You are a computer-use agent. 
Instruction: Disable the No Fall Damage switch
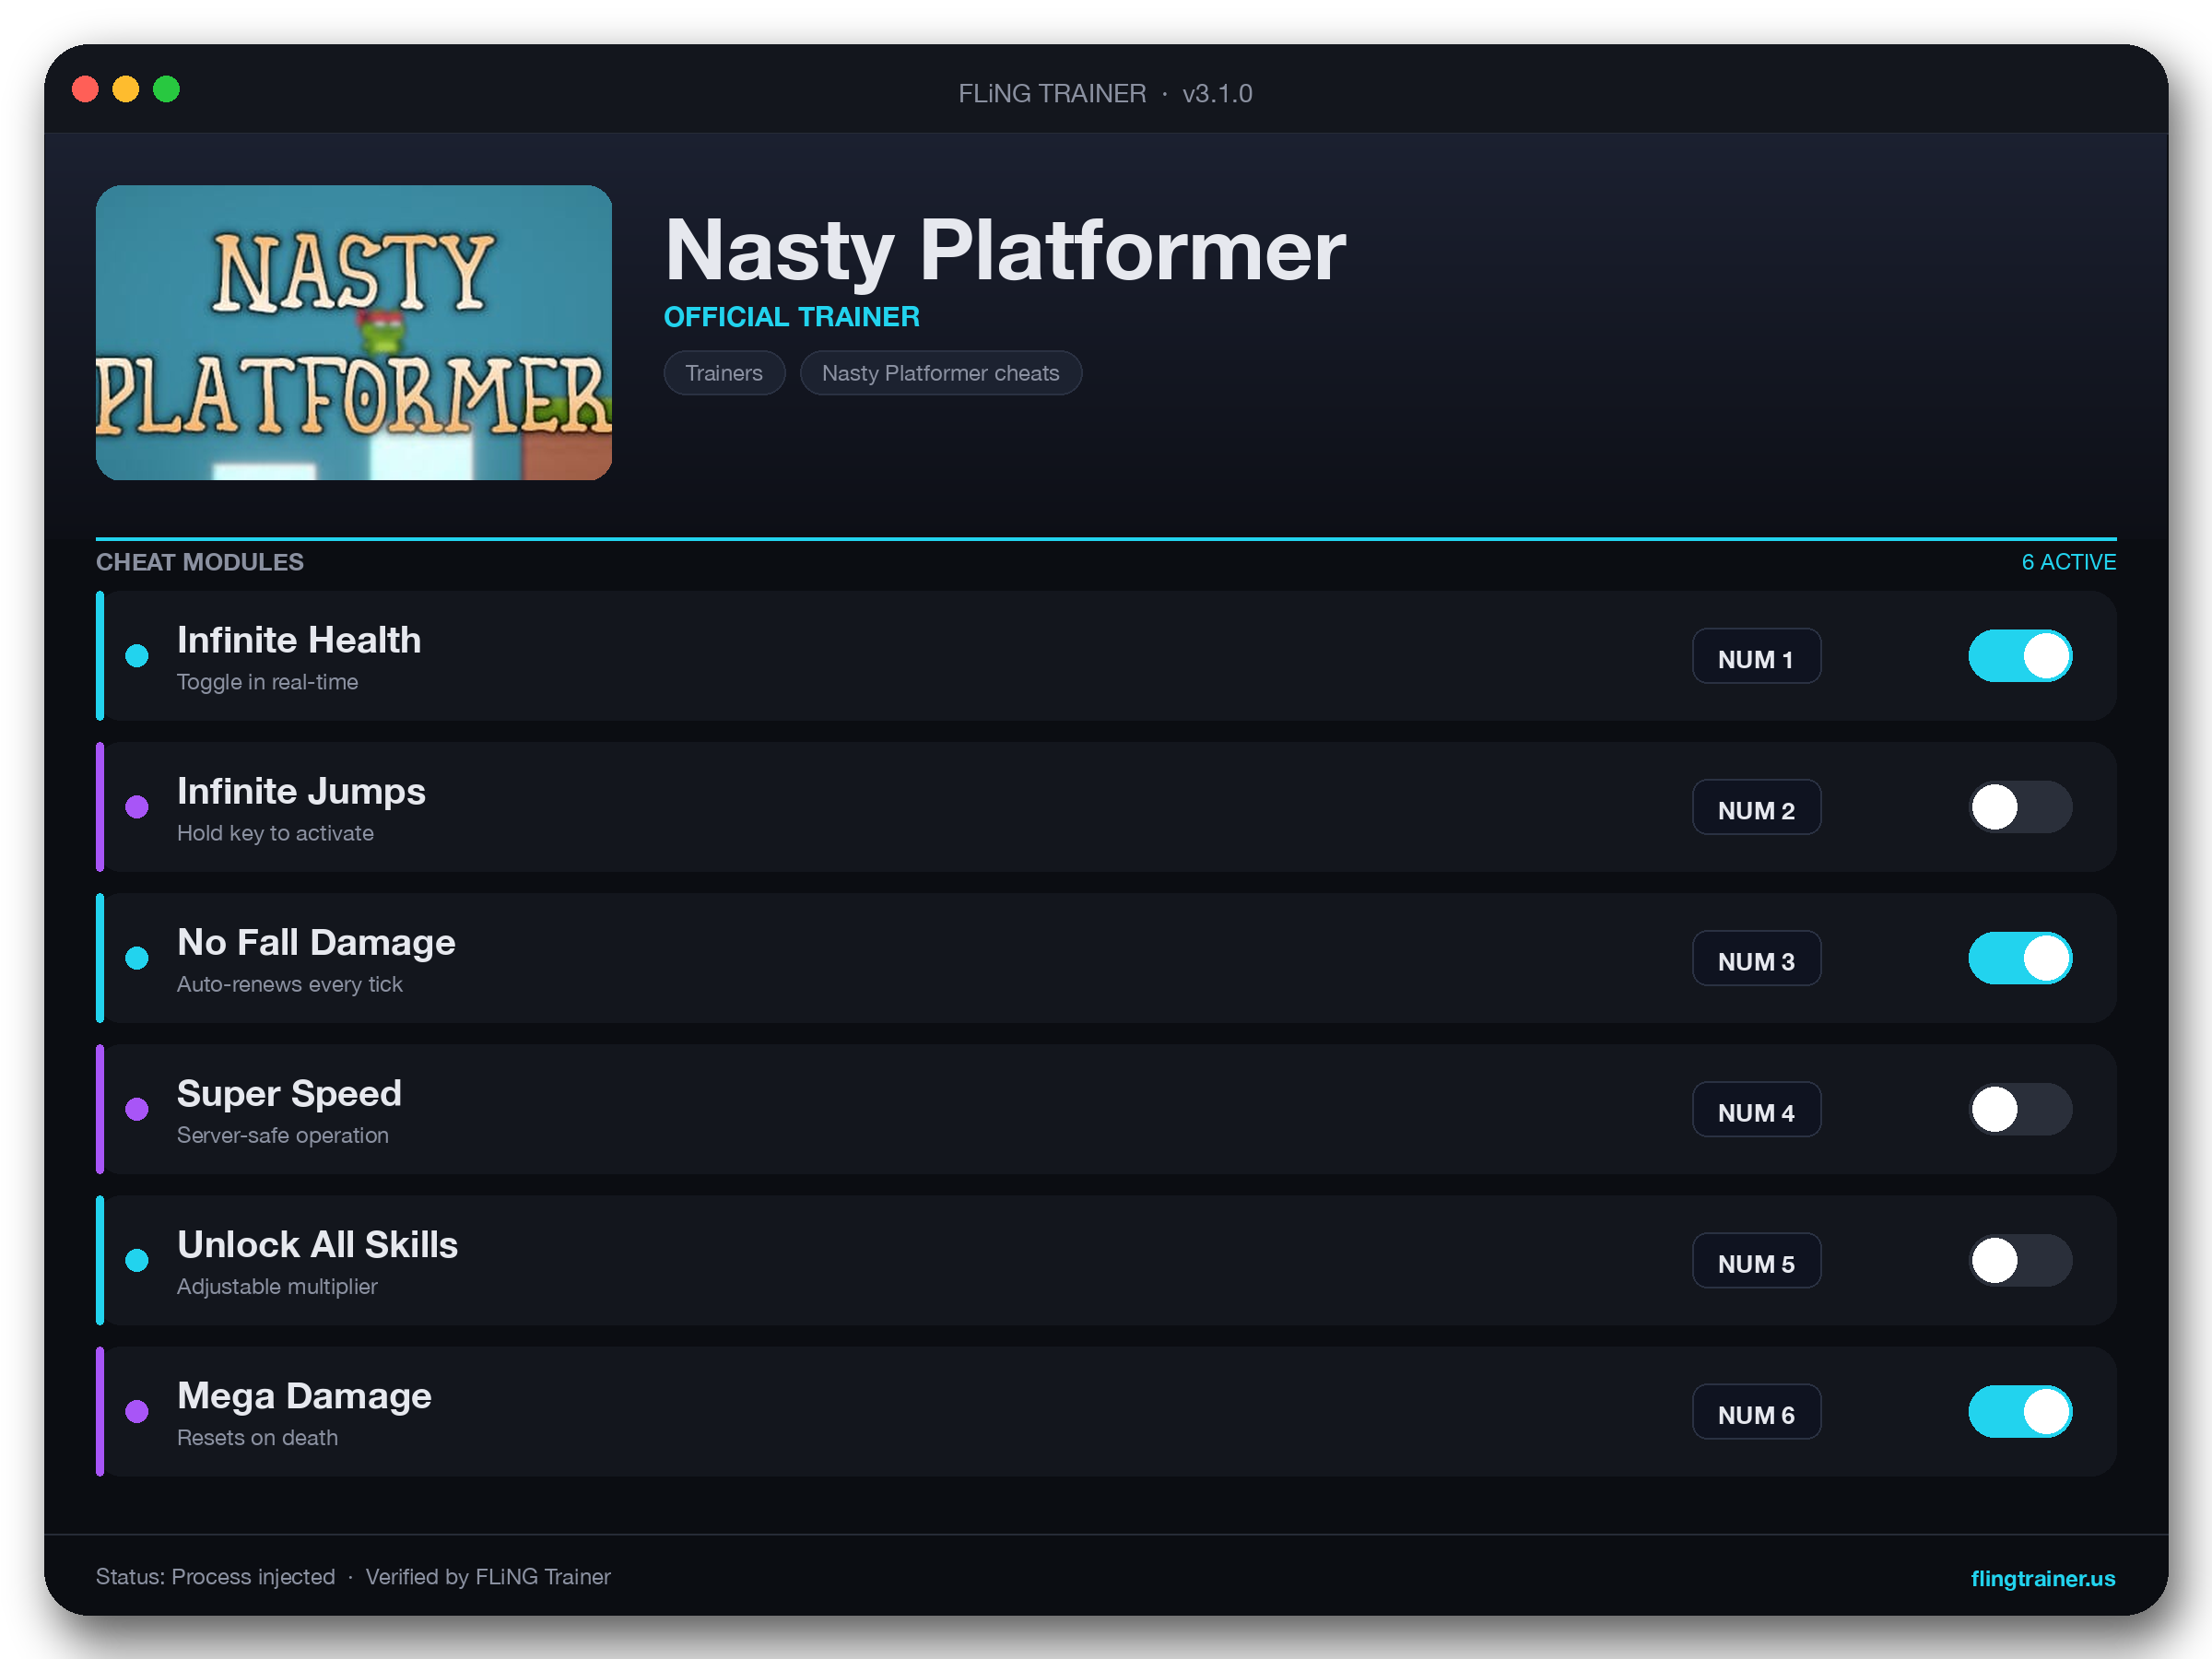(x=2020, y=958)
